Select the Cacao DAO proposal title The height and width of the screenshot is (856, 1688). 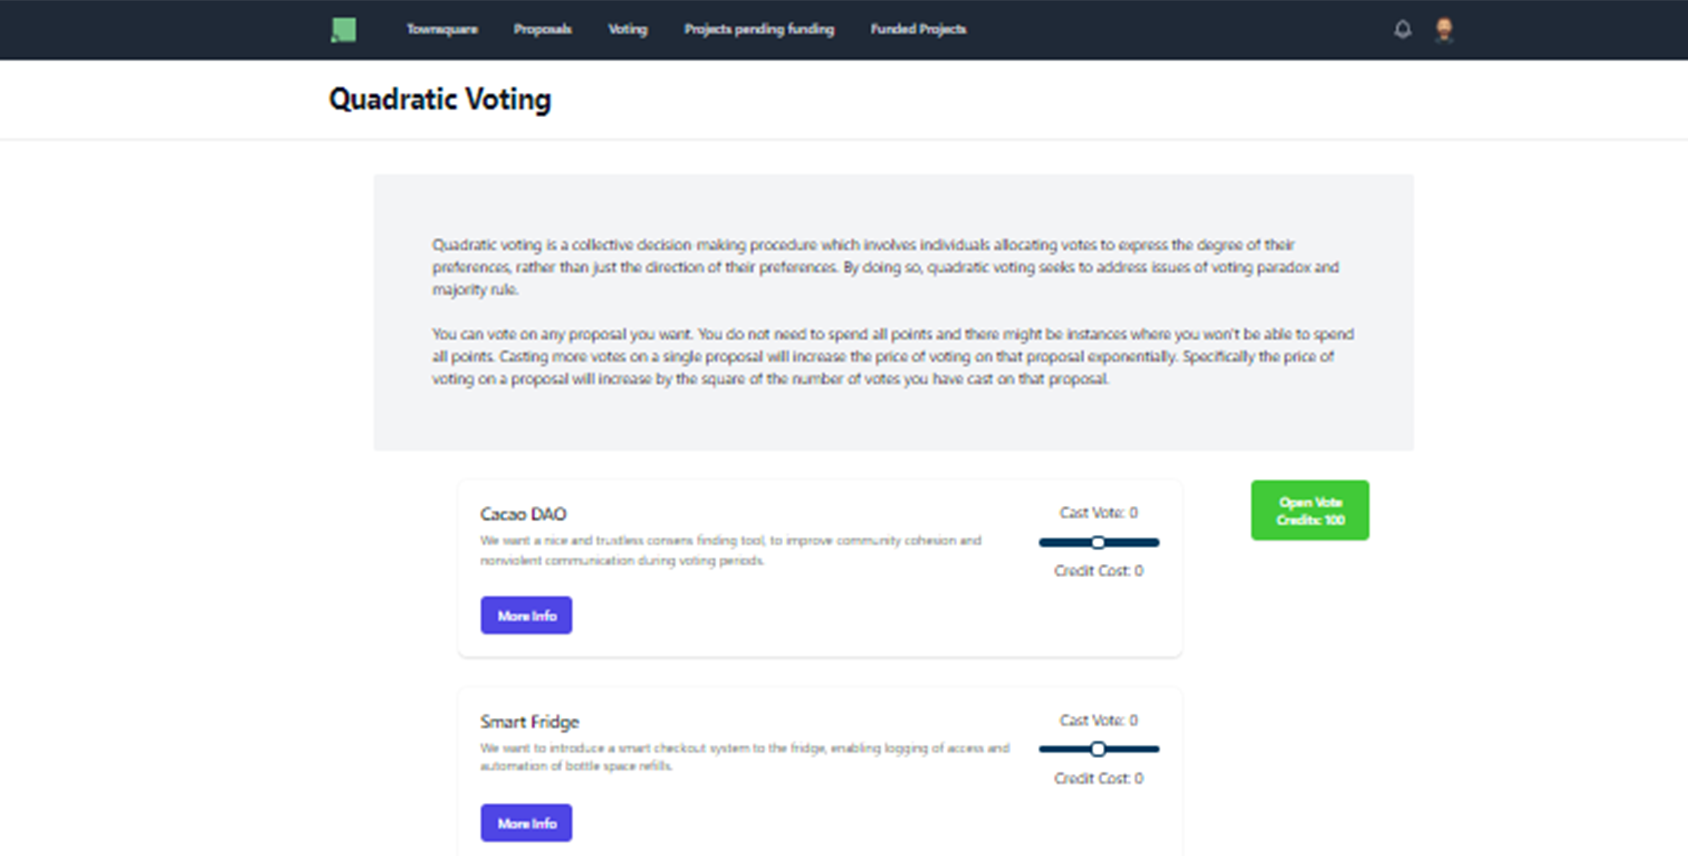tap(523, 514)
